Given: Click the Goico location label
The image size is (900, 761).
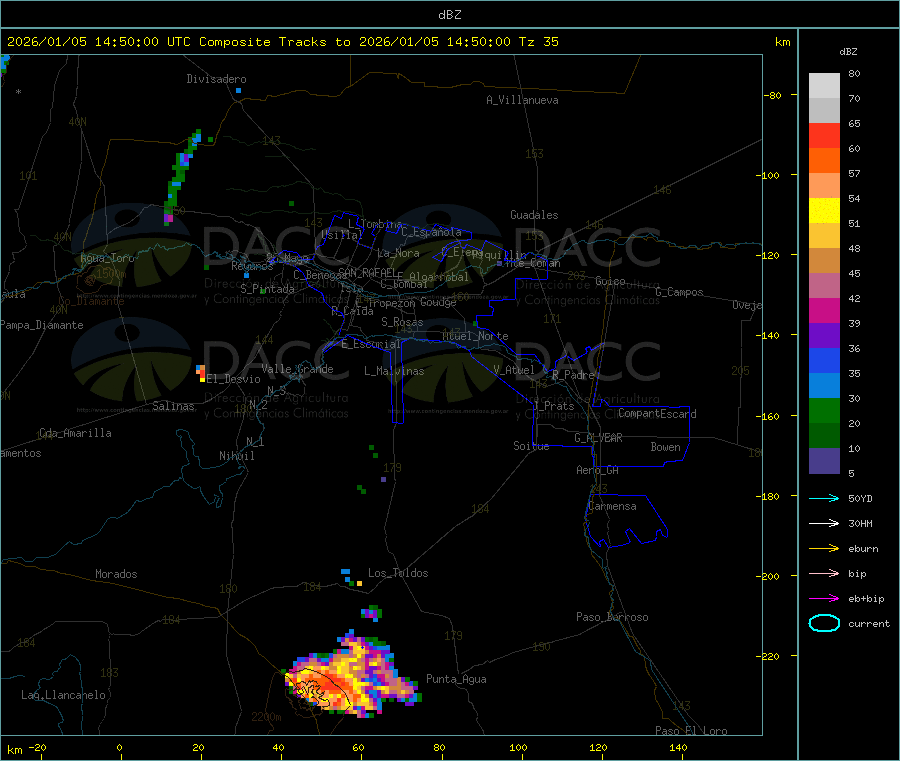Looking at the screenshot, I should point(610,281).
